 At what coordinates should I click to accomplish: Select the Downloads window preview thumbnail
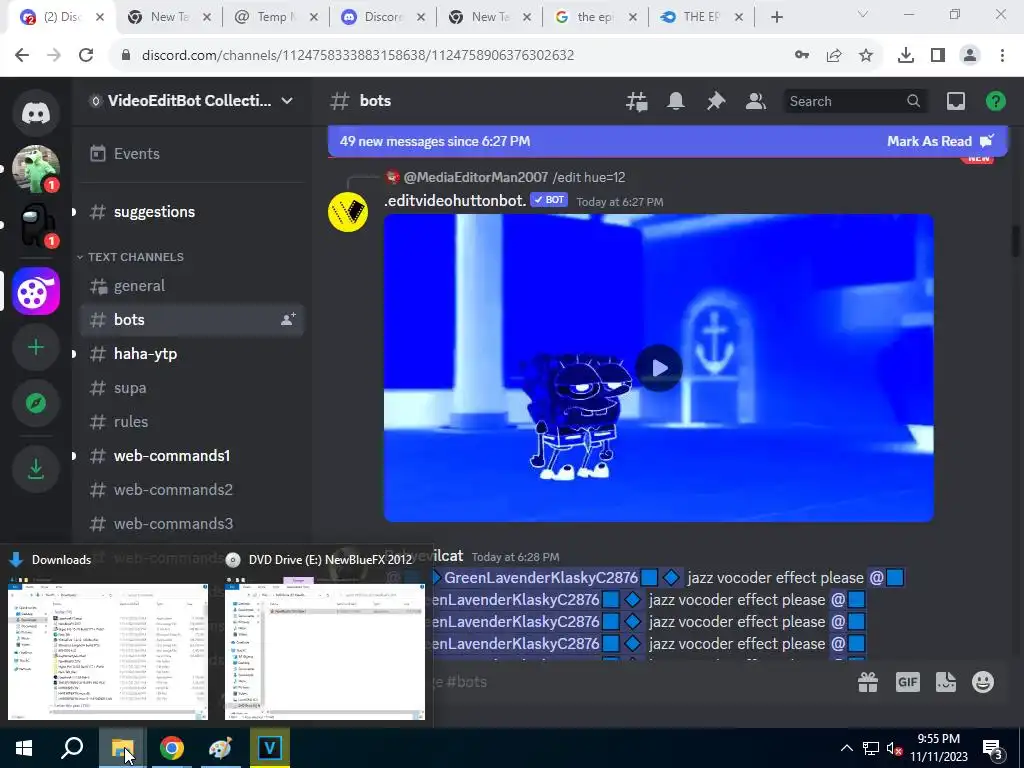tap(108, 651)
